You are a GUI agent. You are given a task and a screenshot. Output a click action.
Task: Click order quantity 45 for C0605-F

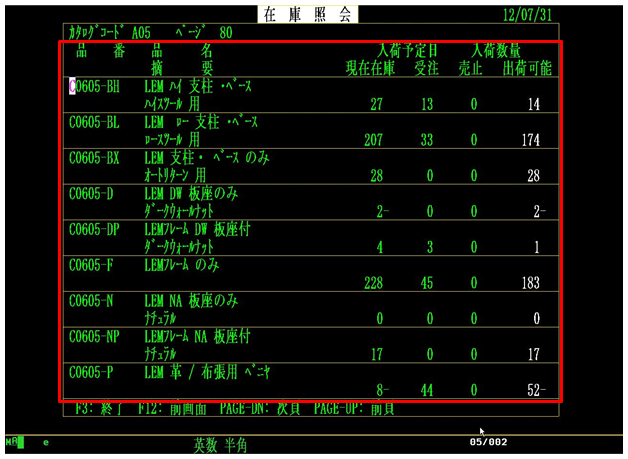point(427,283)
